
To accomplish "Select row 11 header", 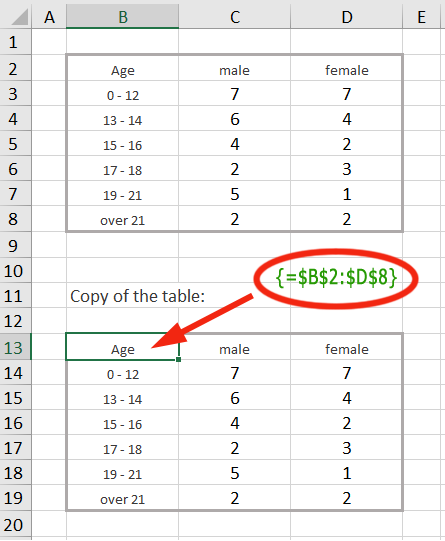I will point(16,295).
